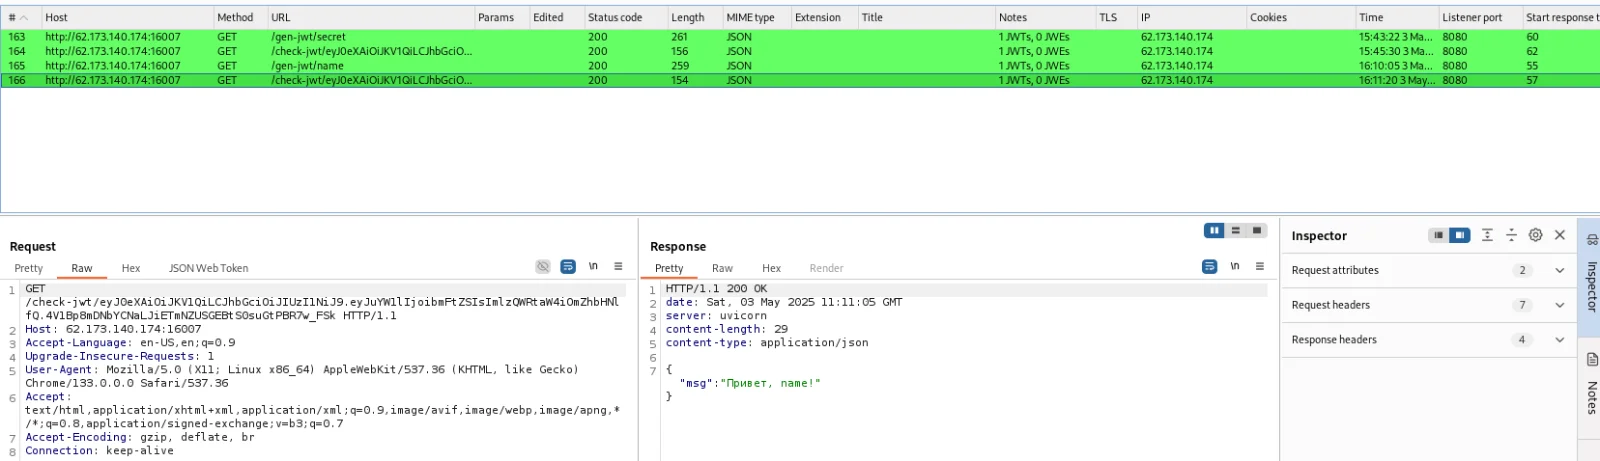
Task: Click length value 261 in row 163
Action: pyautogui.click(x=679, y=37)
